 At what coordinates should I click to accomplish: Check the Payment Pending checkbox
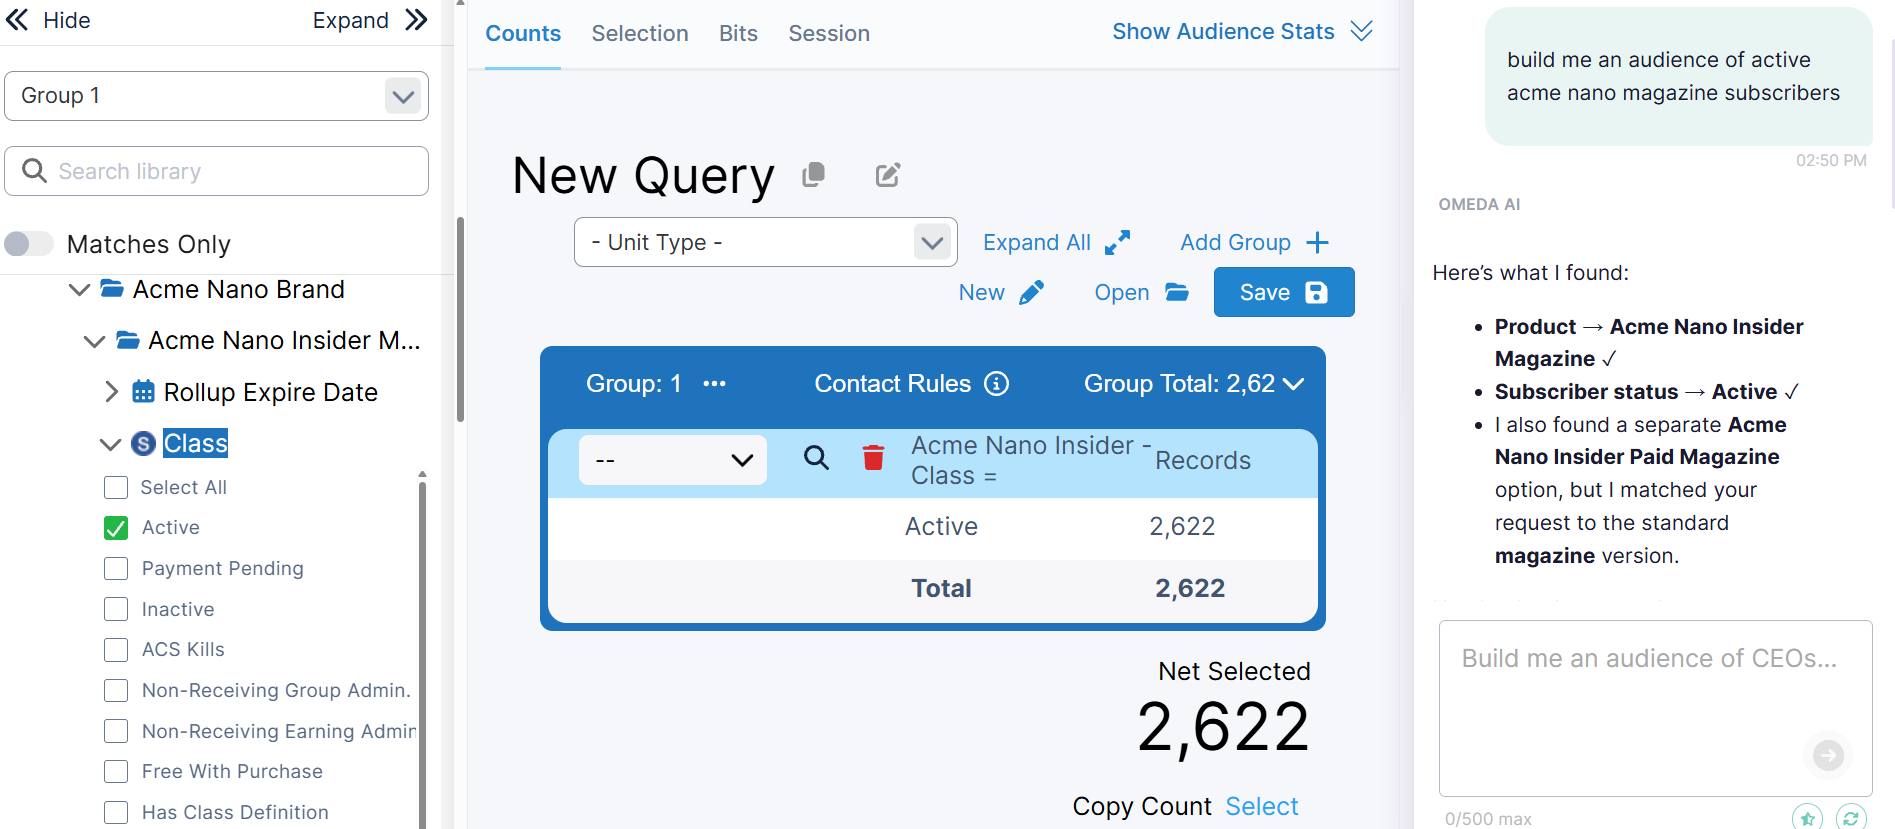pyautogui.click(x=116, y=568)
